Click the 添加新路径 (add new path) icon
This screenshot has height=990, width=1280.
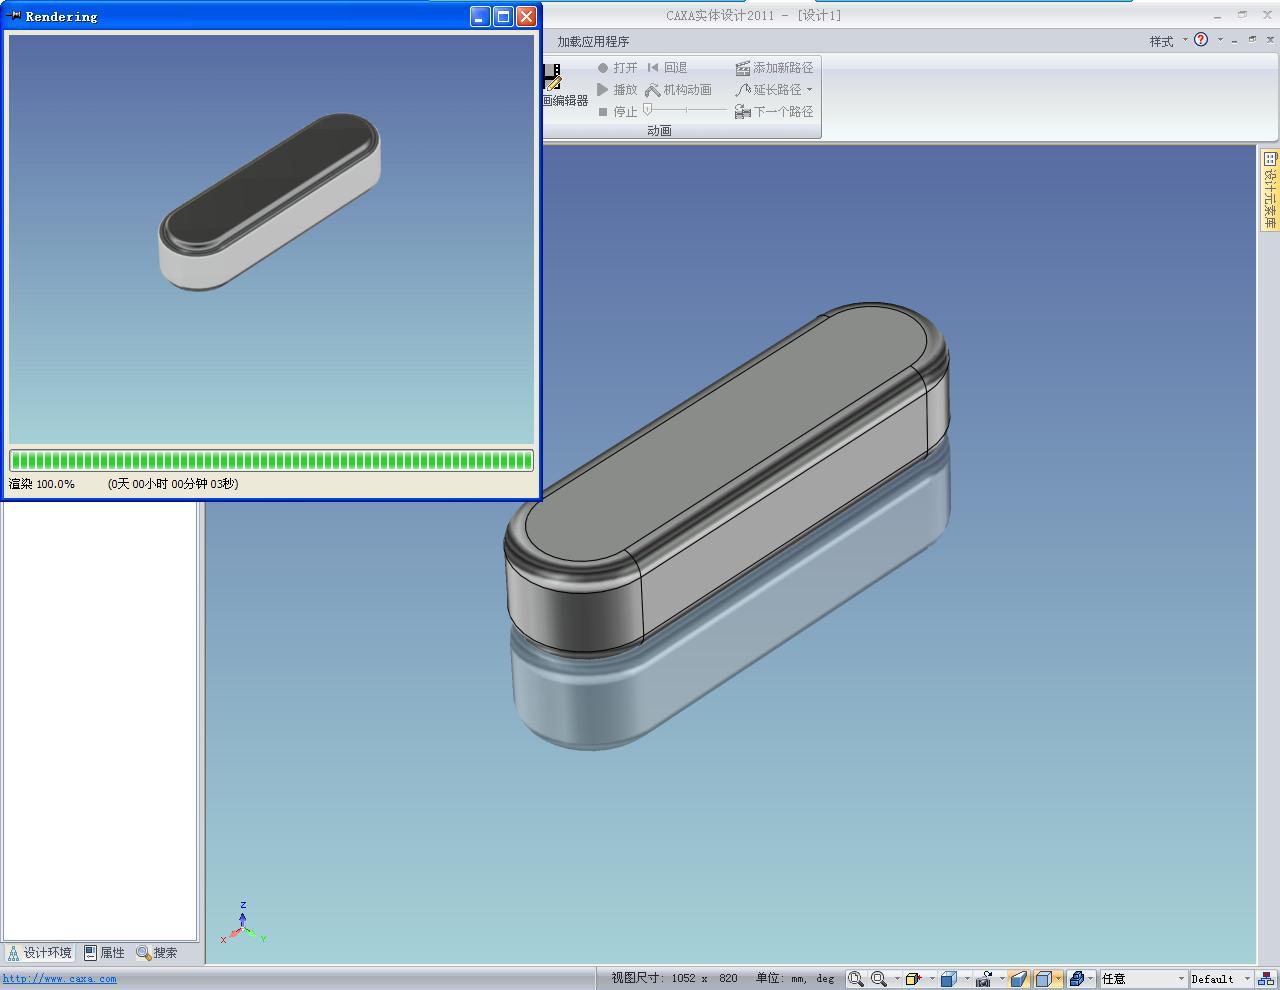pyautogui.click(x=742, y=68)
